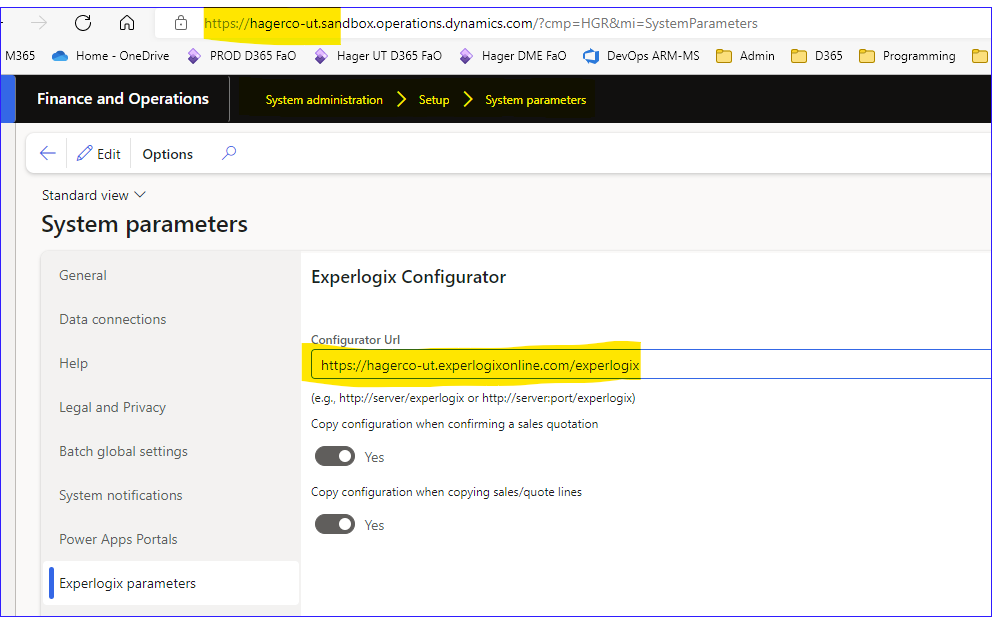Open the M365 bookmark
992x617 pixels.
pos(19,56)
